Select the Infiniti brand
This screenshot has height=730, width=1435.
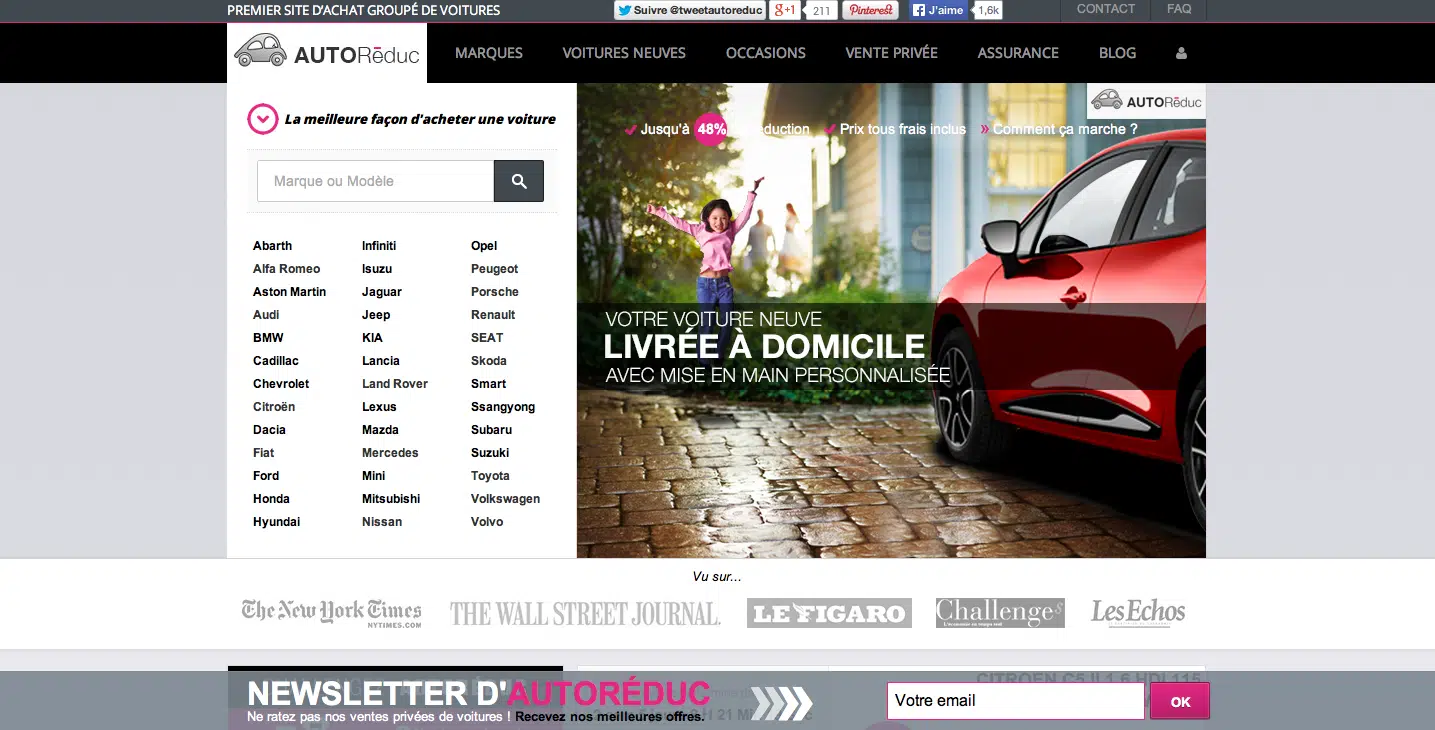click(379, 246)
